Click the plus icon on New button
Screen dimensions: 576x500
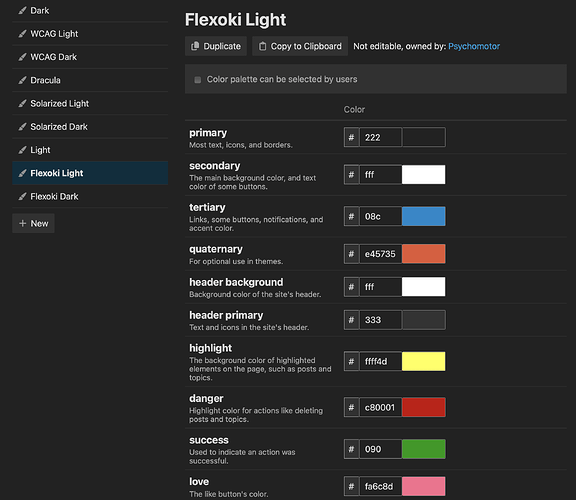coord(22,223)
